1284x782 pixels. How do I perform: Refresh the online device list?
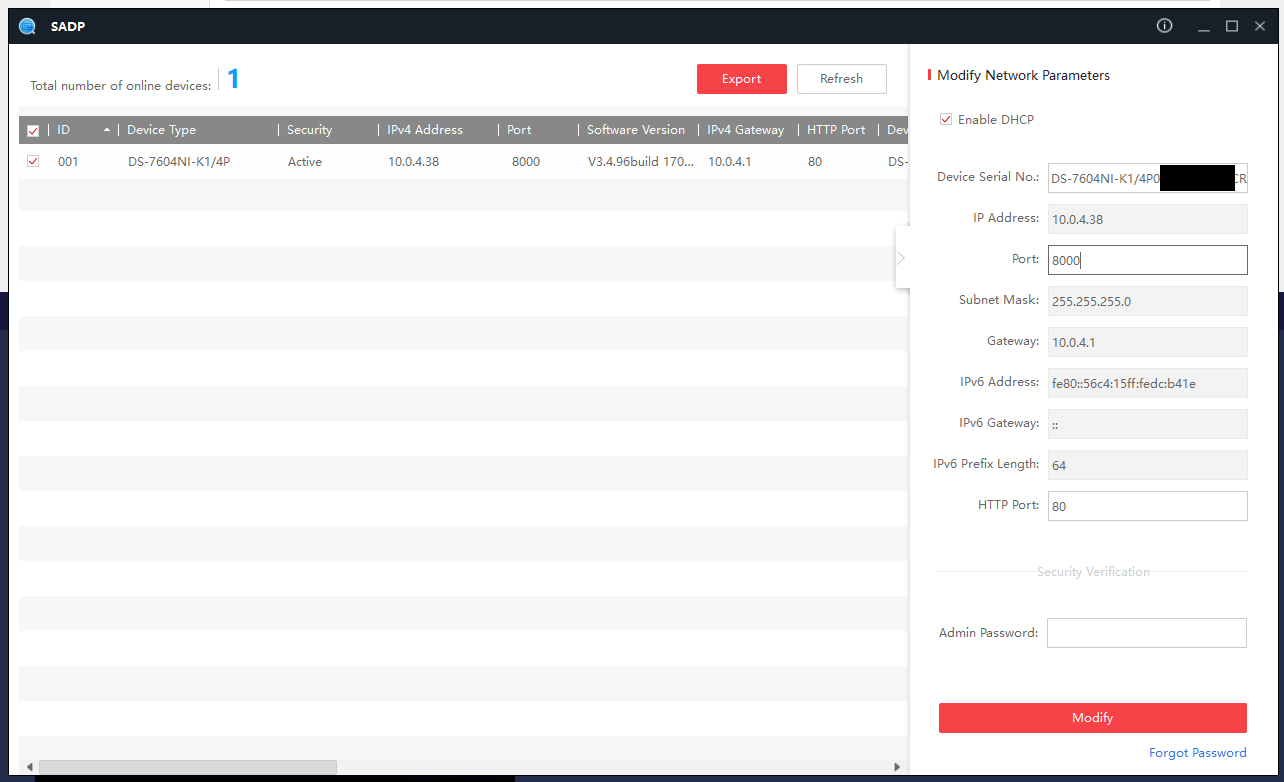pyautogui.click(x=841, y=79)
